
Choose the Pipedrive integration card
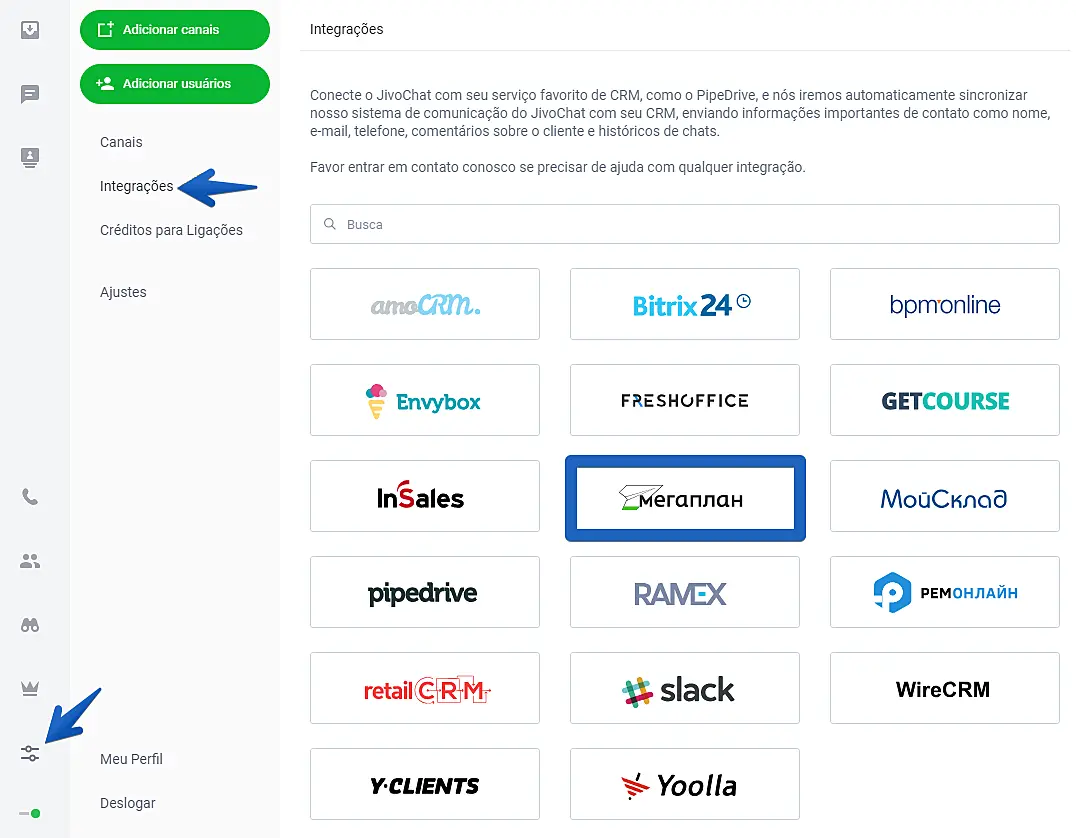424,592
